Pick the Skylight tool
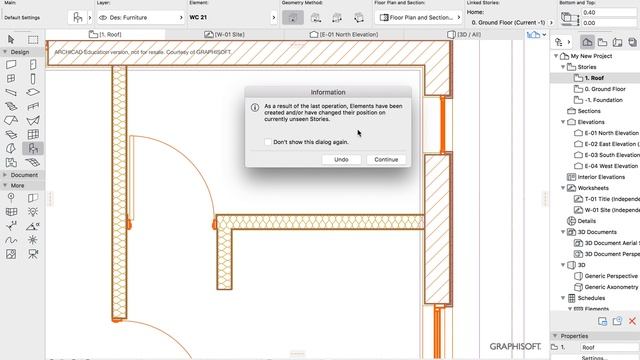The width and height of the screenshot is (640, 360). pyautogui.click(x=11, y=134)
